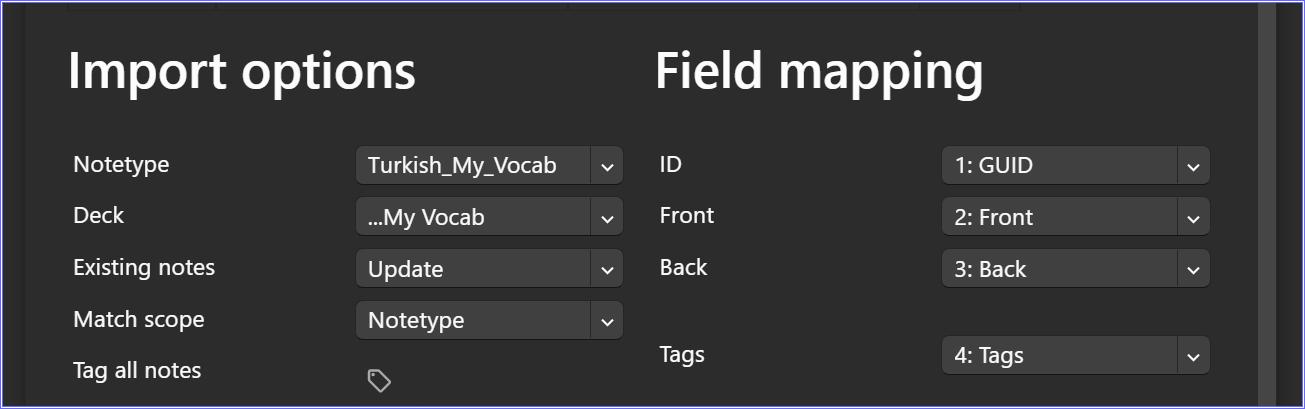Click the Front field label
This screenshot has width=1305, height=409.
coord(687,215)
